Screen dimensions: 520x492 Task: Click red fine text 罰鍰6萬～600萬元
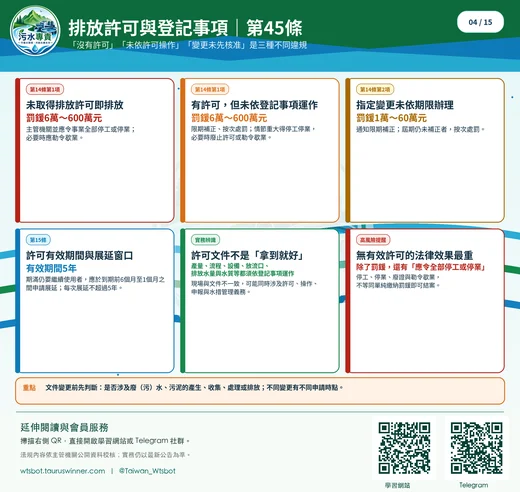tap(64, 118)
